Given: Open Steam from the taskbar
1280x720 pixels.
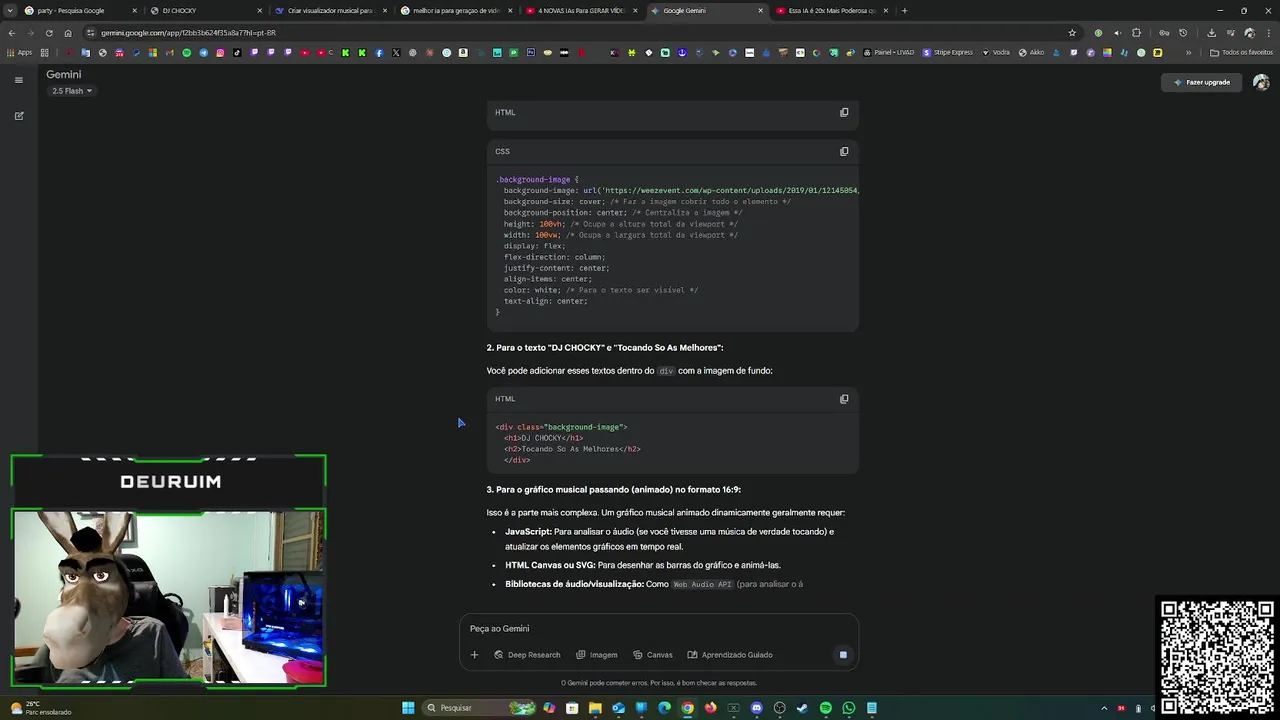Looking at the screenshot, I should coord(802,708).
